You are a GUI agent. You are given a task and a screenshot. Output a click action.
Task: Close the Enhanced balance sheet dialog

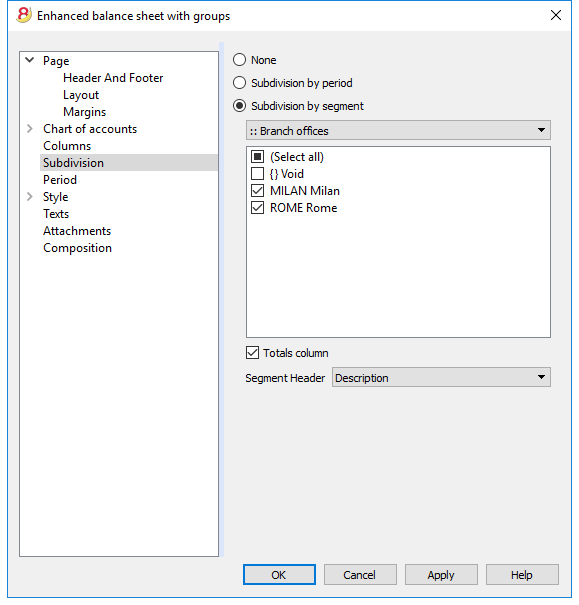[x=555, y=15]
